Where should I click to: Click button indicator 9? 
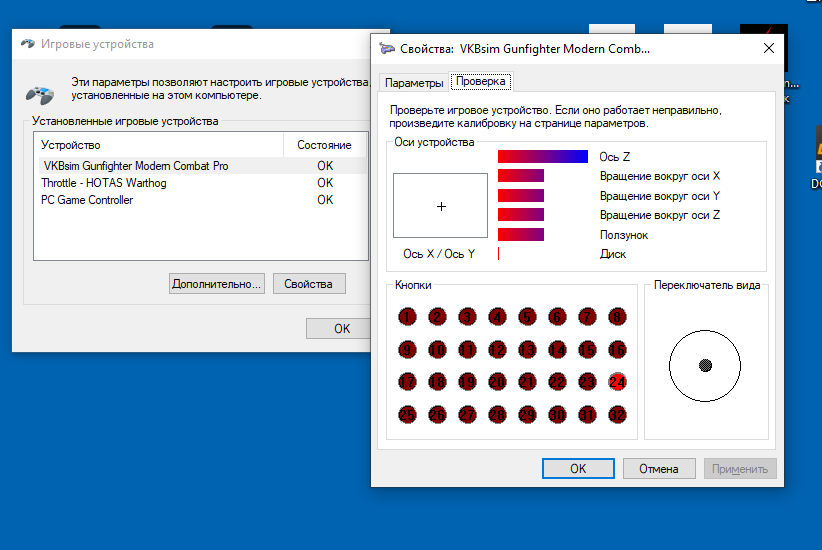click(x=407, y=350)
